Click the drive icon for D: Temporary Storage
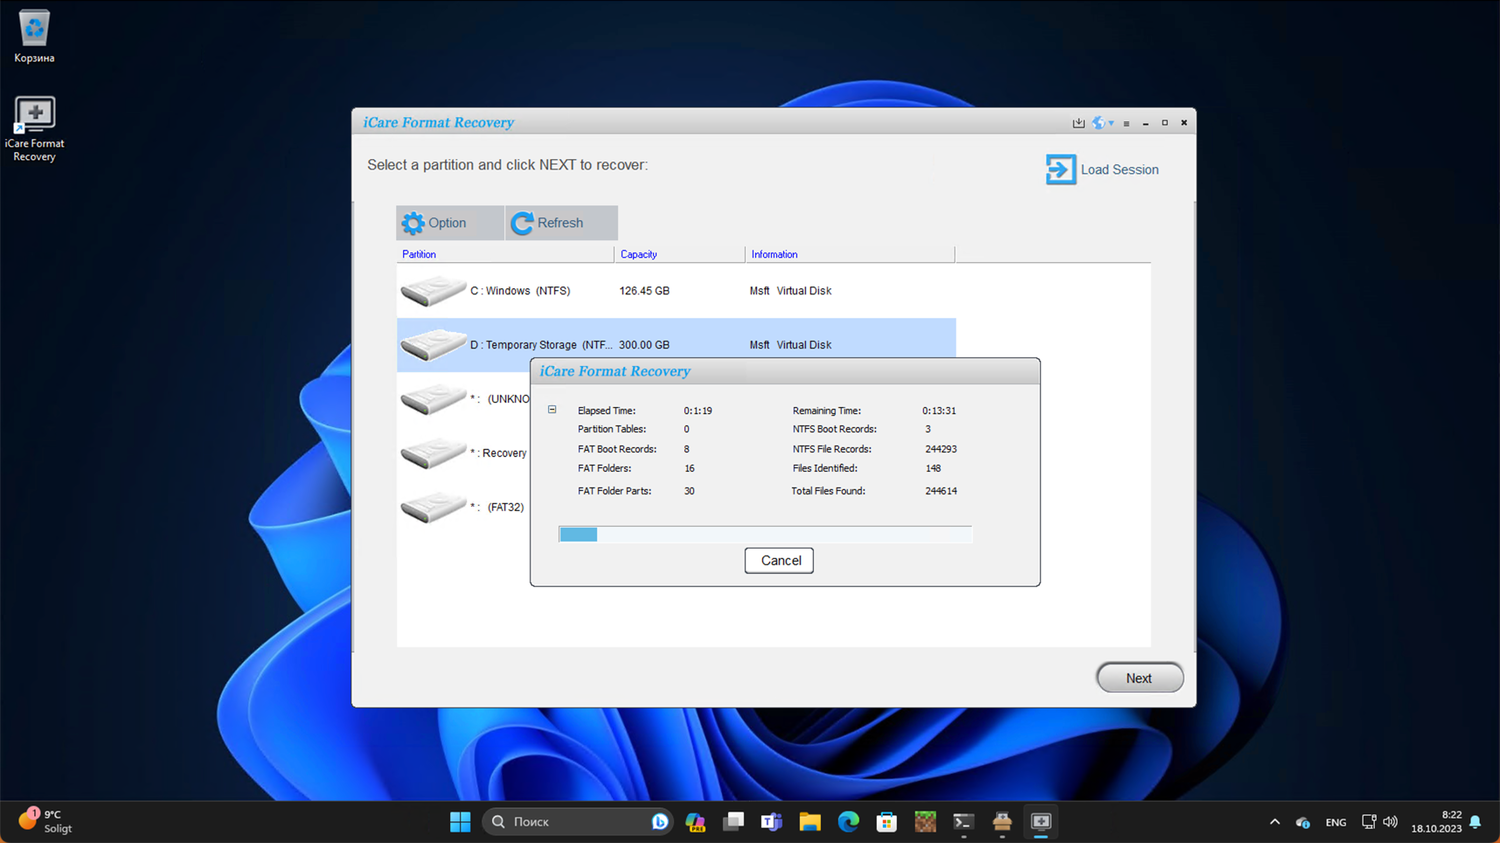 click(433, 345)
